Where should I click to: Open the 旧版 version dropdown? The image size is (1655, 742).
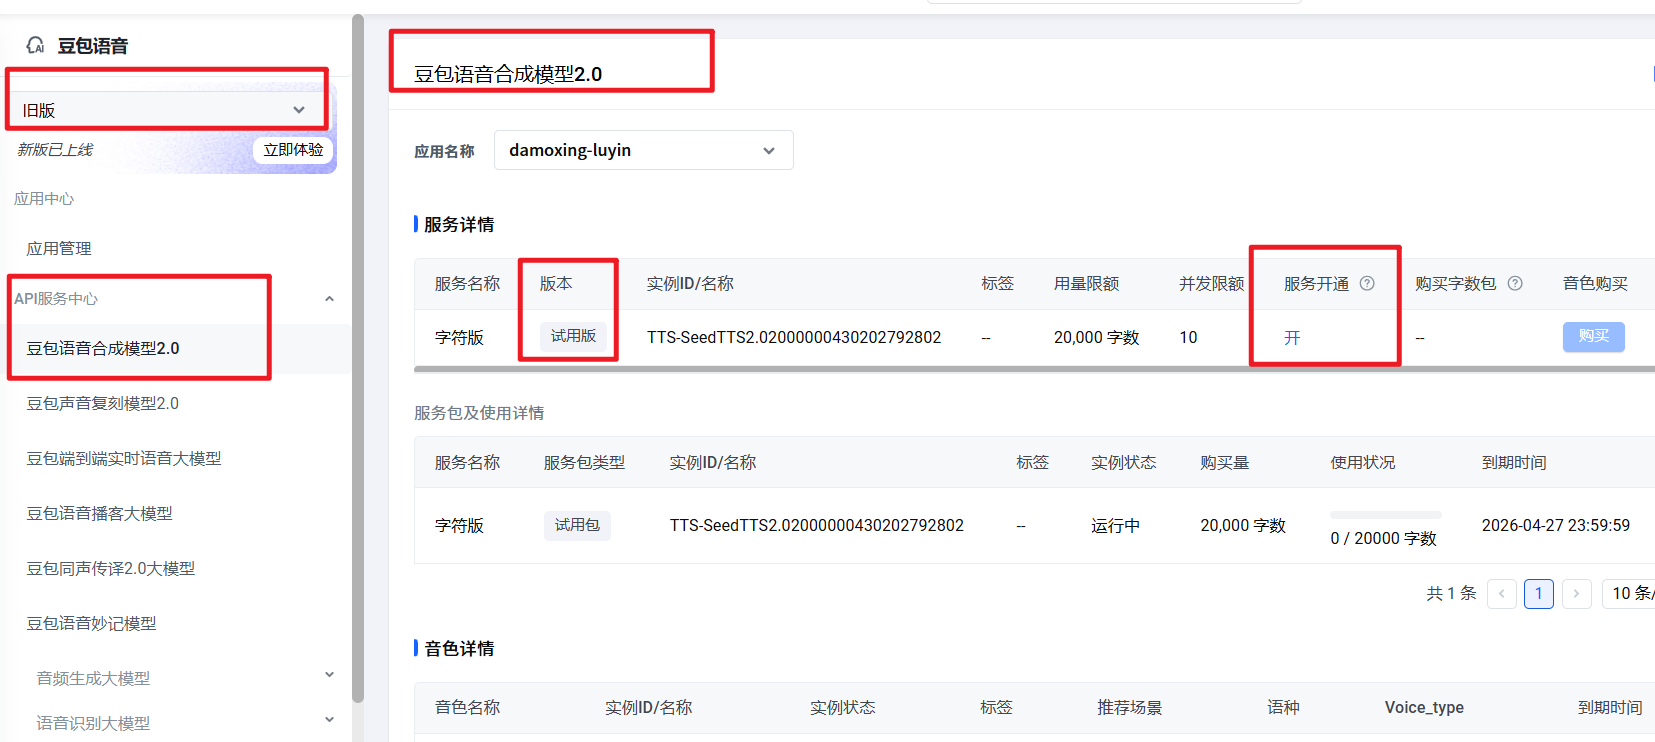(x=165, y=110)
